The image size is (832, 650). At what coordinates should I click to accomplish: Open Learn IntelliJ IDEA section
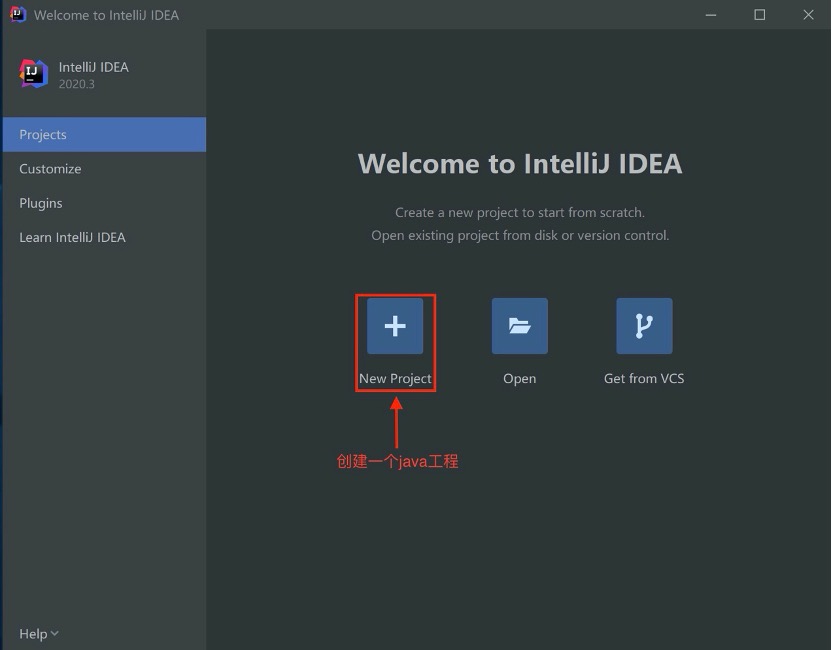104,237
